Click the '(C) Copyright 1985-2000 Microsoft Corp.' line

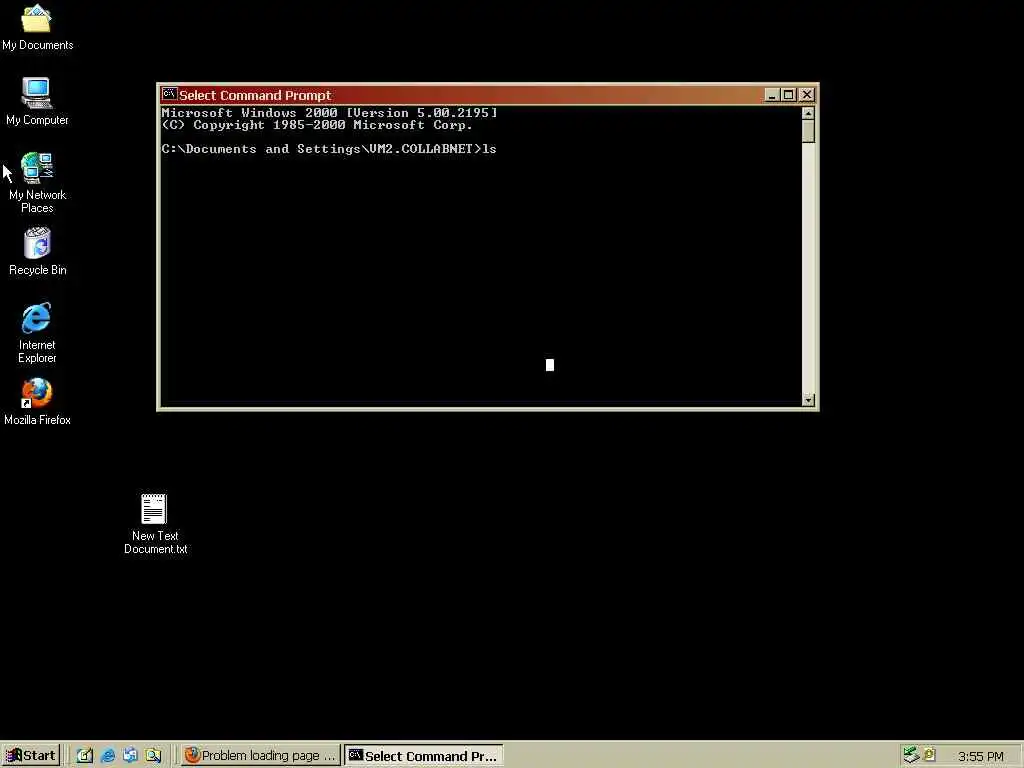tap(317, 125)
